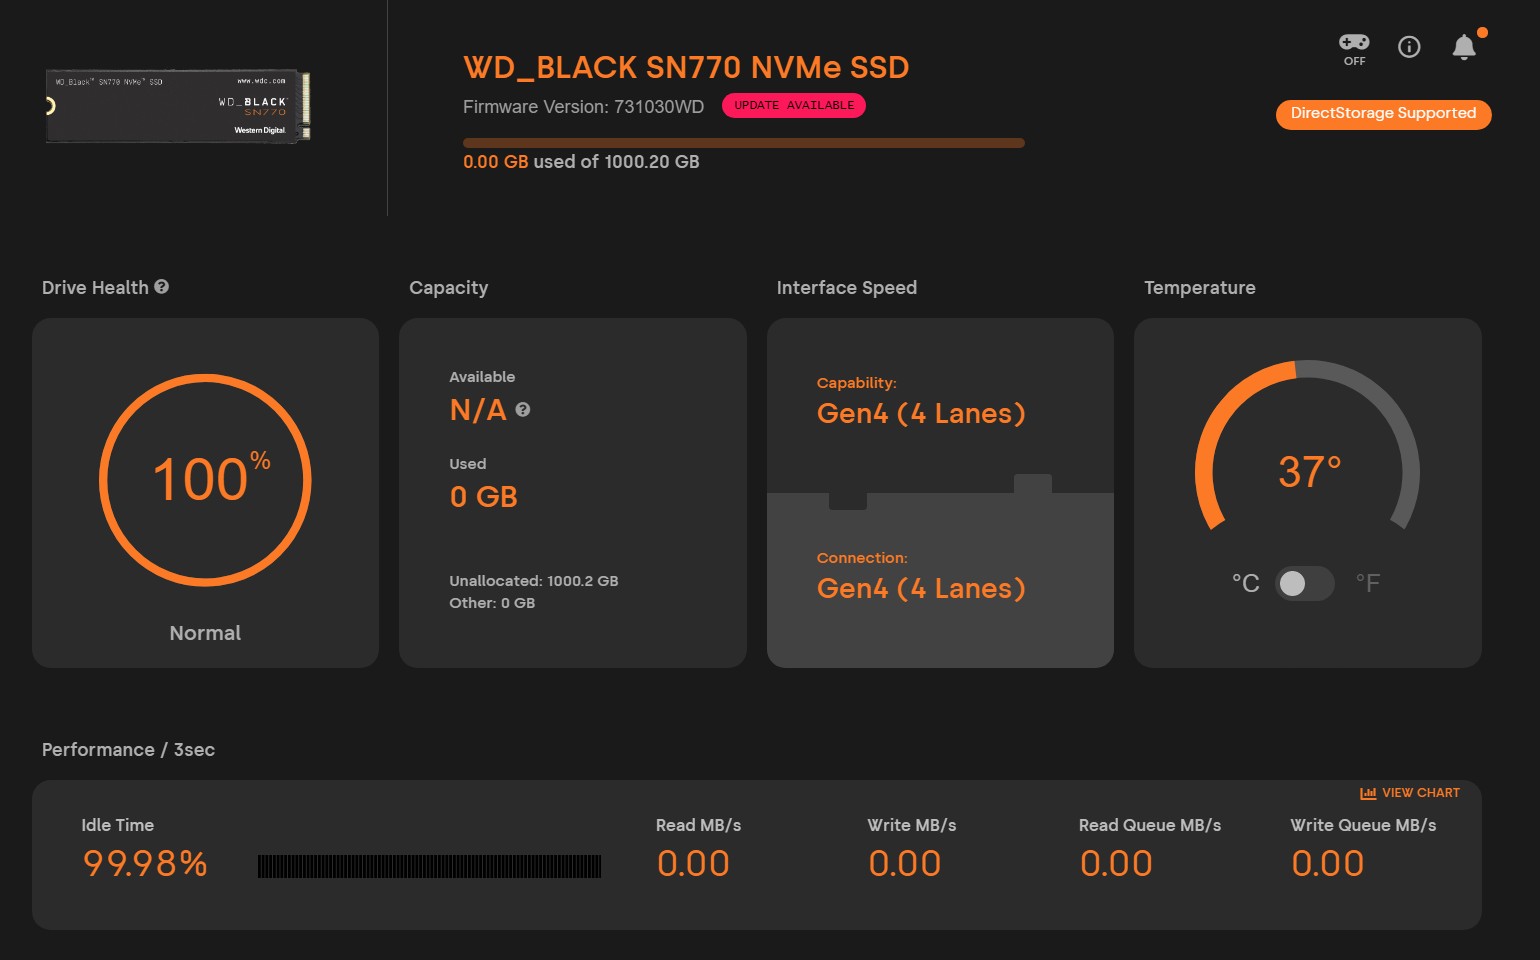The height and width of the screenshot is (960, 1540).
Task: Click the WD_BLACK SN770 NVMe SSD title
Action: pos(686,68)
